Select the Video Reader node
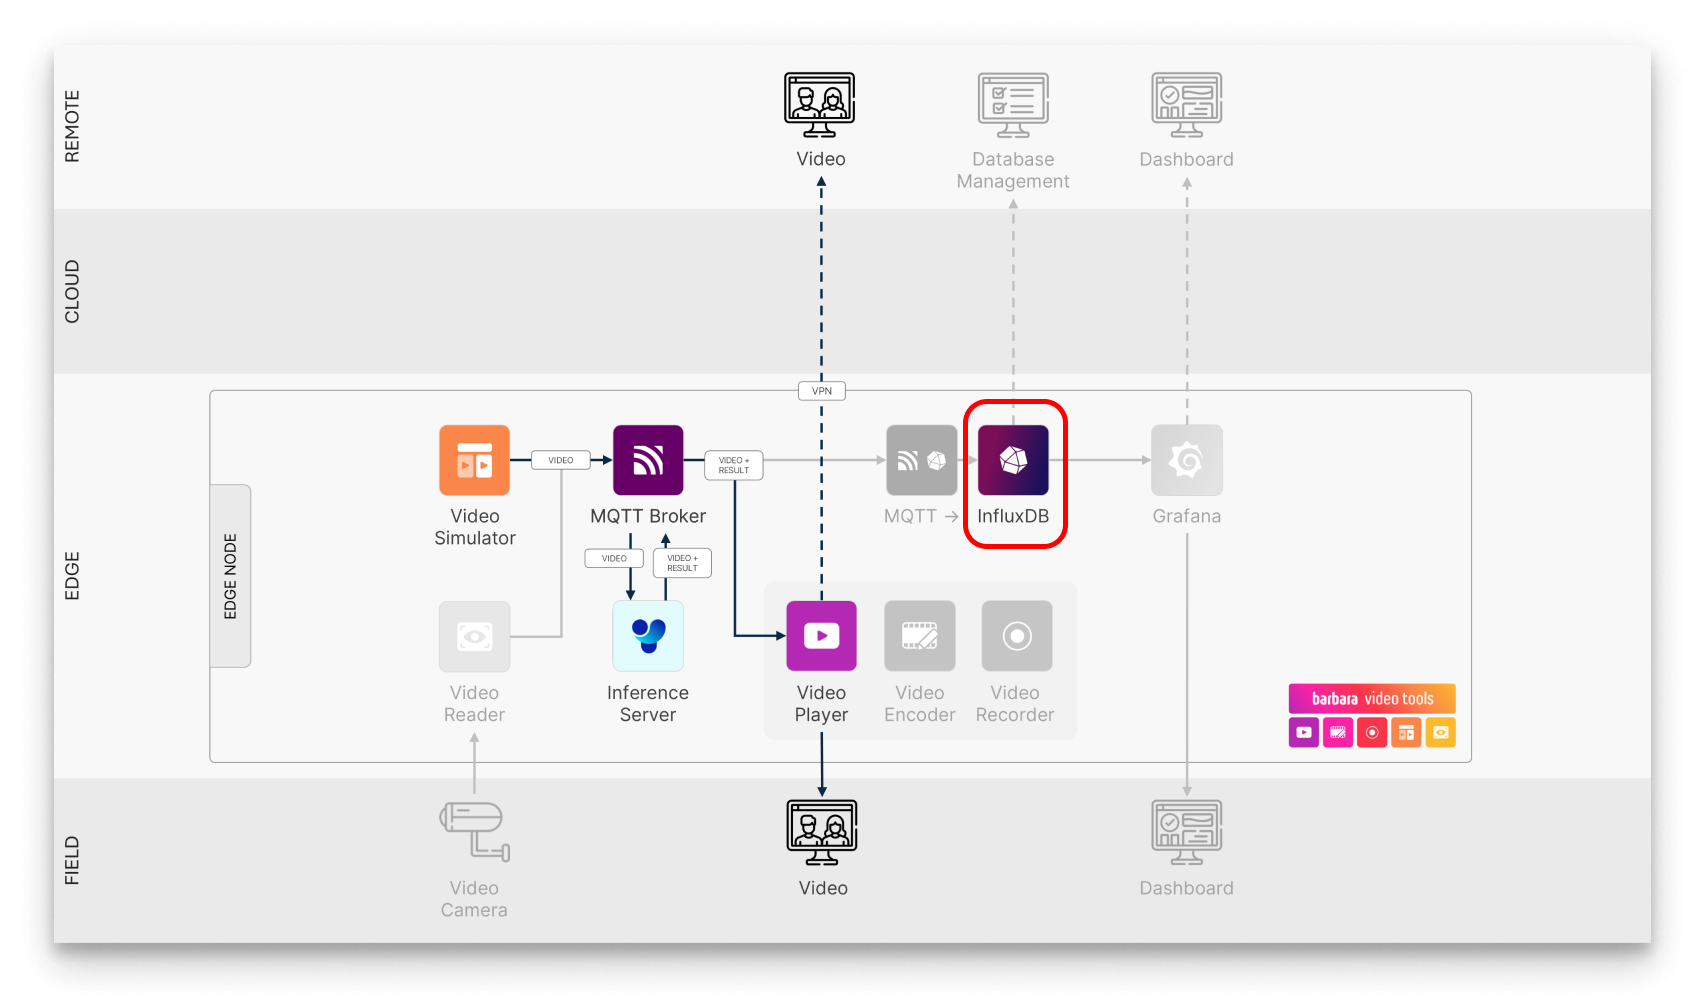Screen dimensions: 1705x1008 pyautogui.click(x=474, y=636)
